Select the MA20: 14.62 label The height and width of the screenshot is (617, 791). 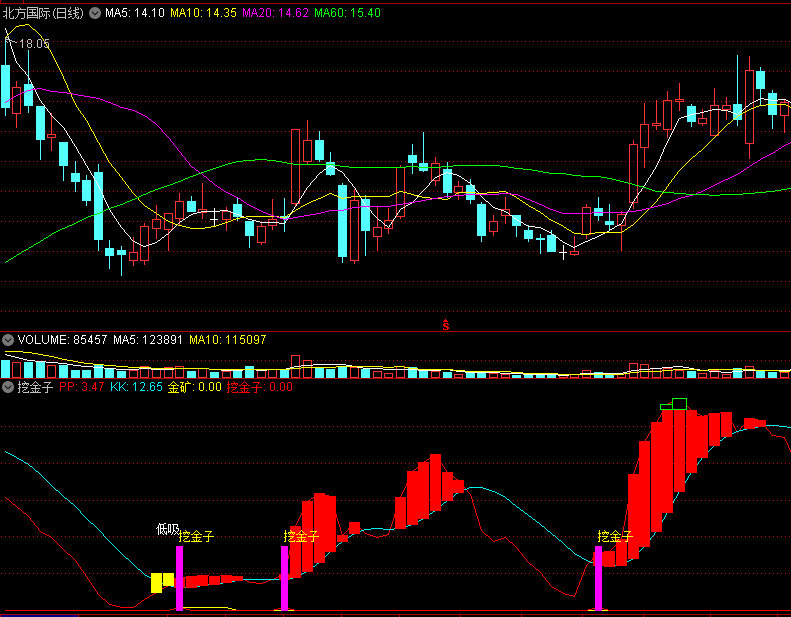275,13
